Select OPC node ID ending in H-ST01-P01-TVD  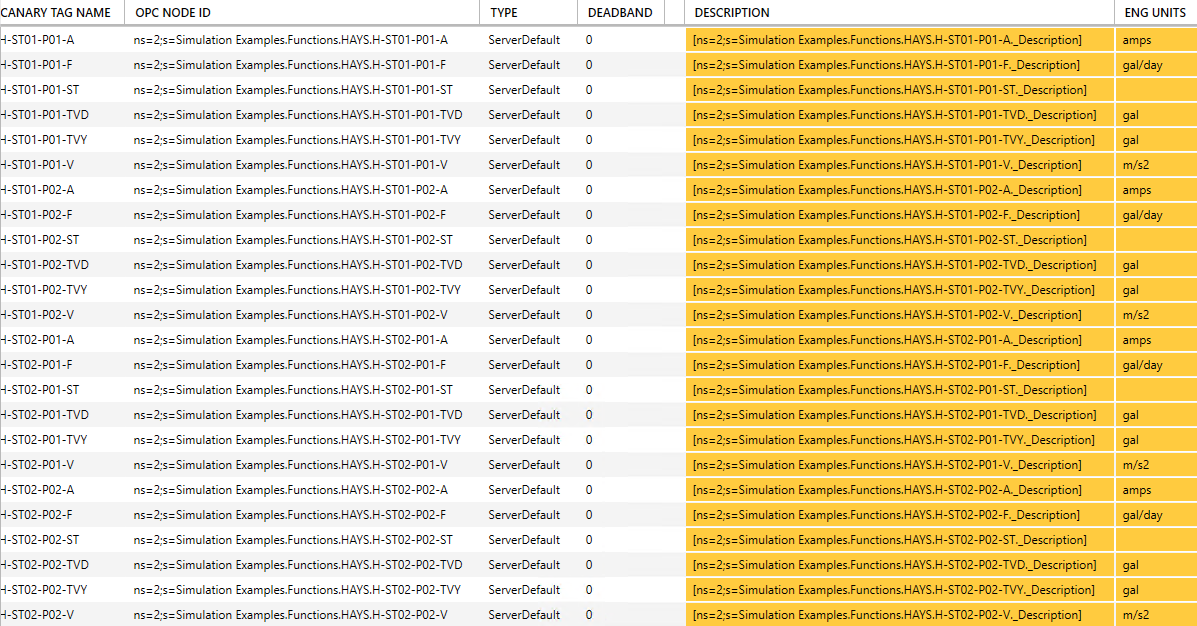(298, 115)
